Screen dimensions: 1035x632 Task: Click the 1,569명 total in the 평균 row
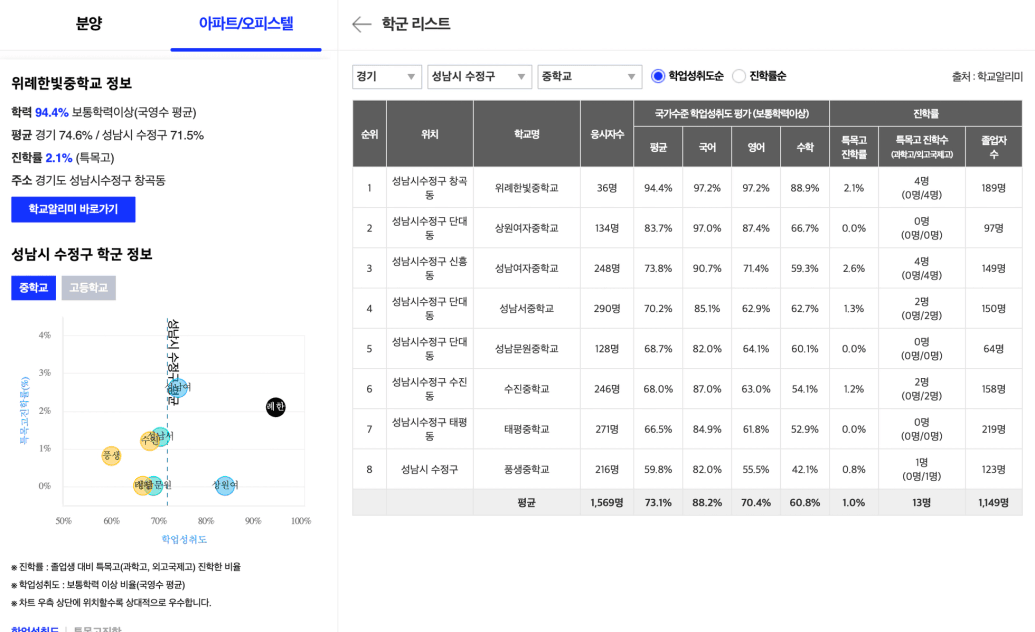[x=607, y=503]
